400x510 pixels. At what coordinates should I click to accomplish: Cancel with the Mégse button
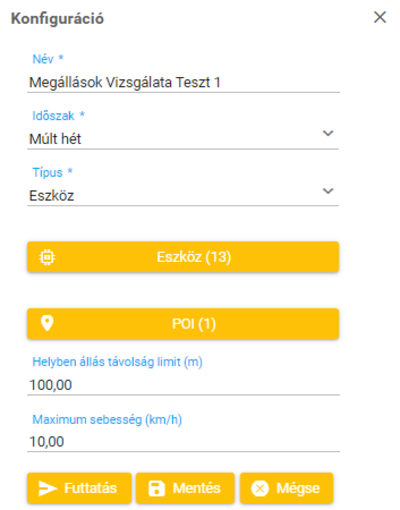point(287,488)
